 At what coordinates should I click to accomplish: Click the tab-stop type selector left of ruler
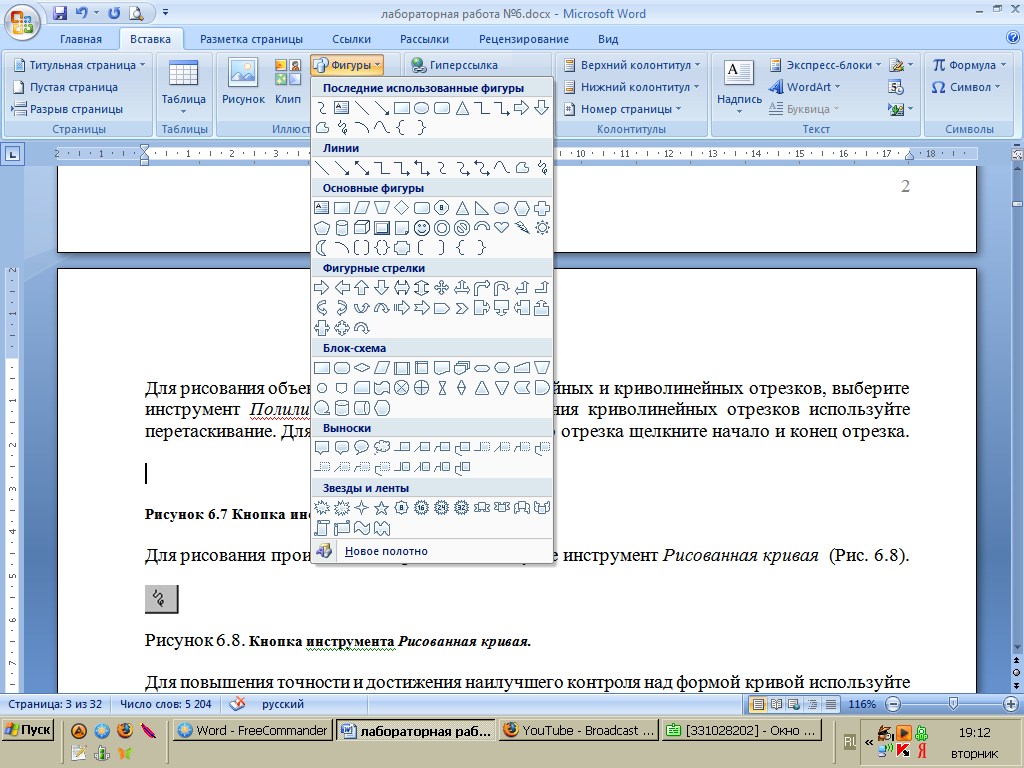point(12,155)
